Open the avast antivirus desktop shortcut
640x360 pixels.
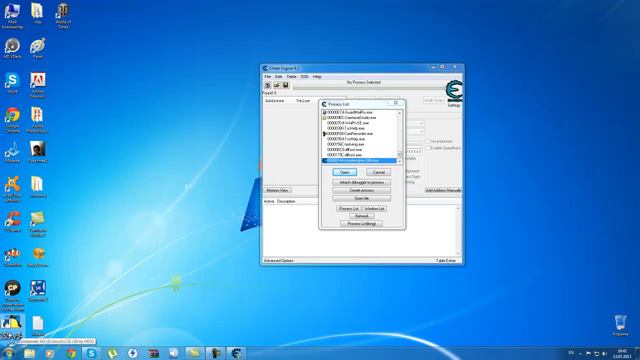coord(12,189)
